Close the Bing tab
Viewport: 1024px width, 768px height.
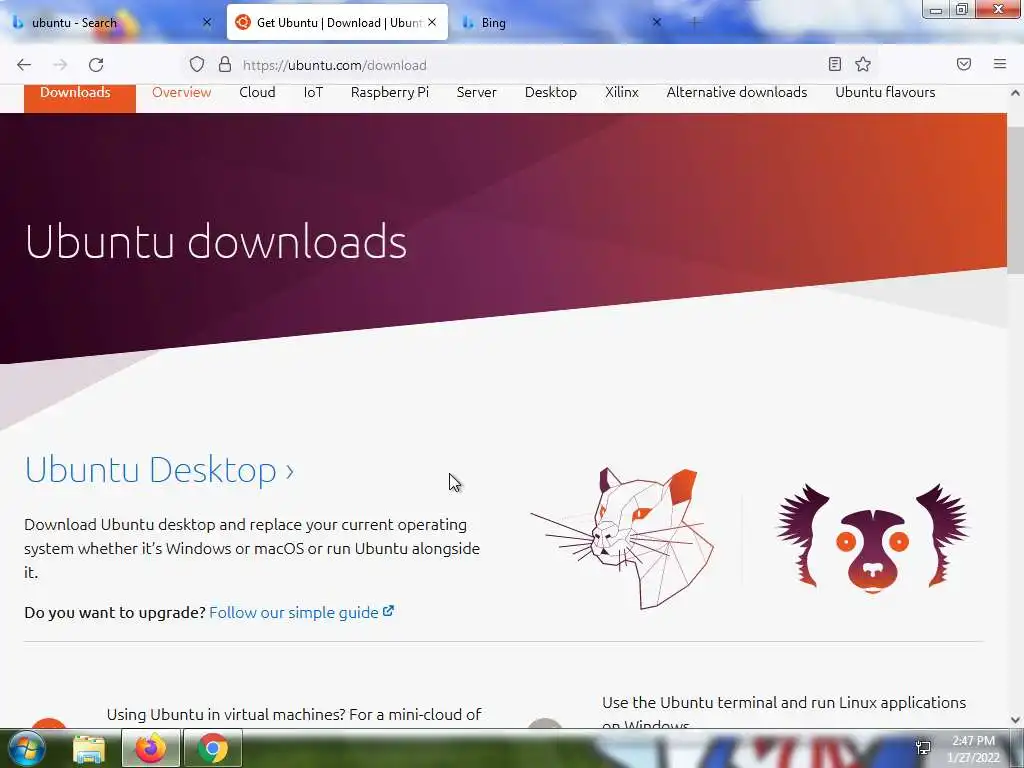[656, 23]
